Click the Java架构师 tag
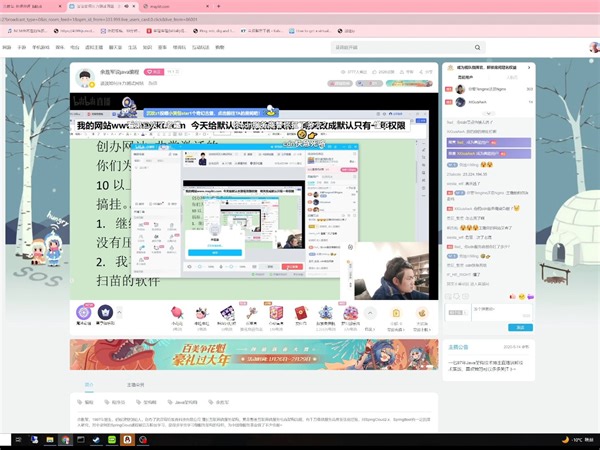 (x=183, y=402)
